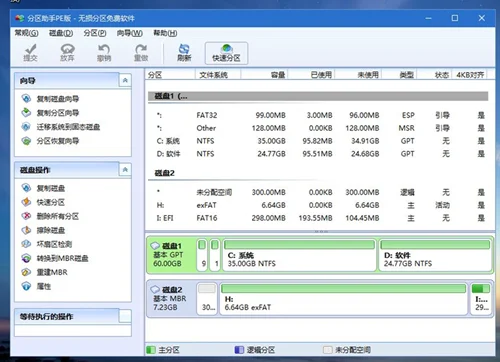The width and height of the screenshot is (500, 362).
Task: Select the I: partition block on 磁盘2
Action: pyautogui.click(x=481, y=299)
